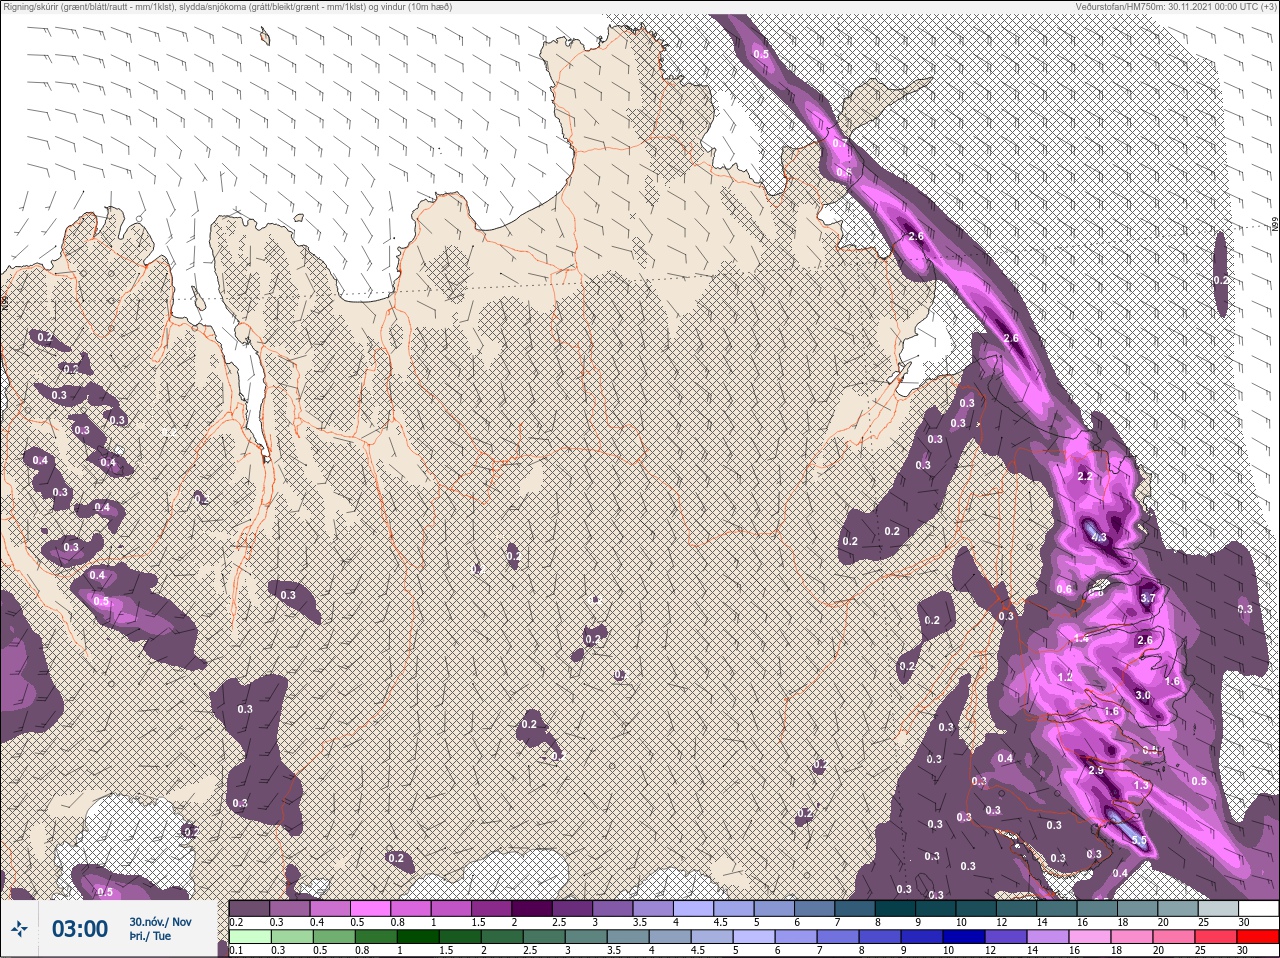Click the 1.2 precipitation value on map
Viewport: 1280px width, 958px height.
1065,677
